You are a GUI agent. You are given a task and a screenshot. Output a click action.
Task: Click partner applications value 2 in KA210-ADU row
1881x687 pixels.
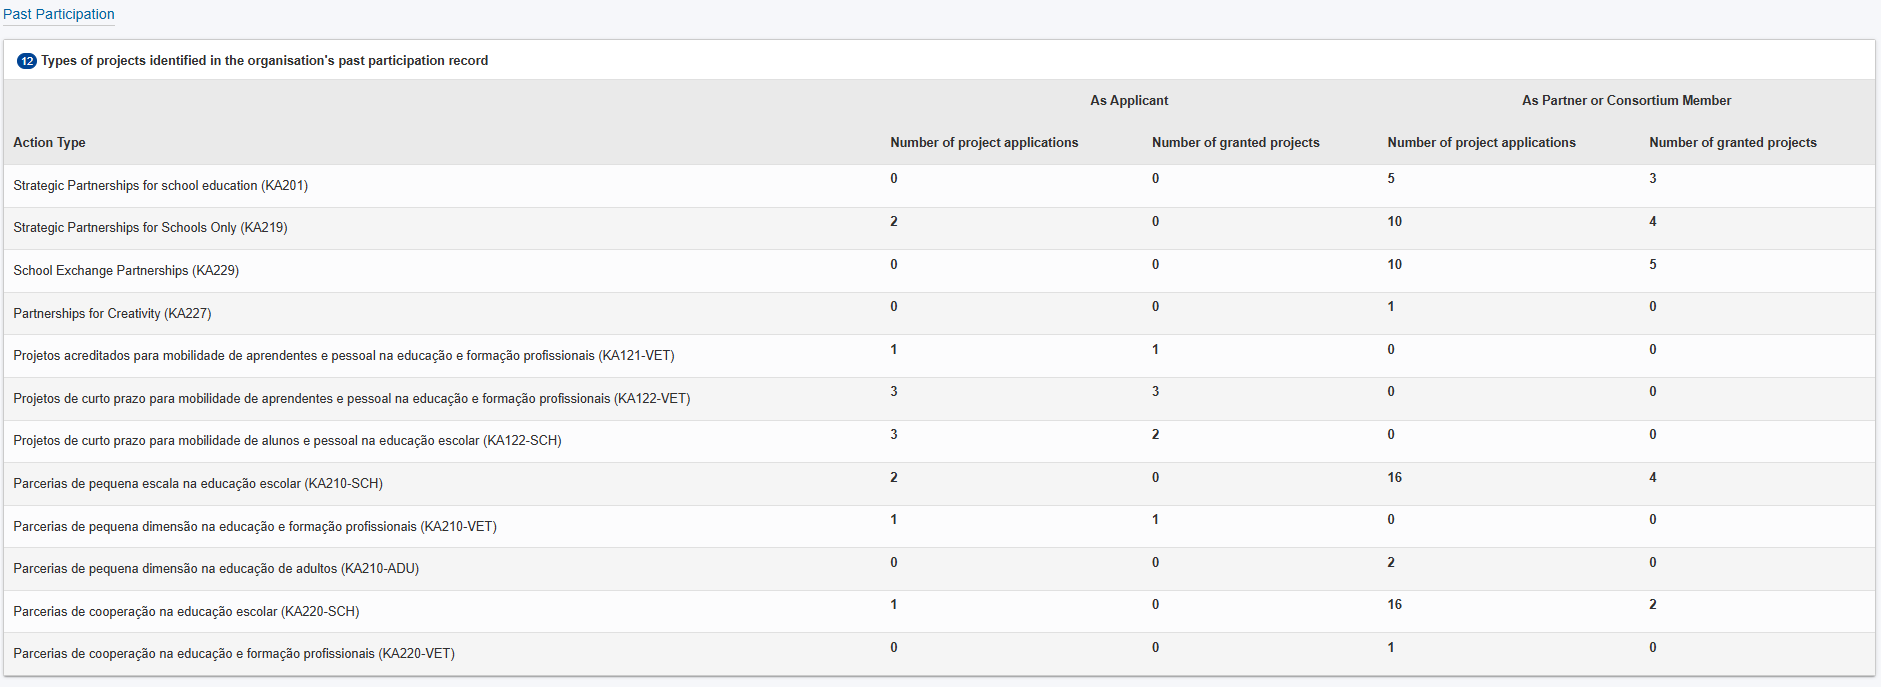[1391, 563]
